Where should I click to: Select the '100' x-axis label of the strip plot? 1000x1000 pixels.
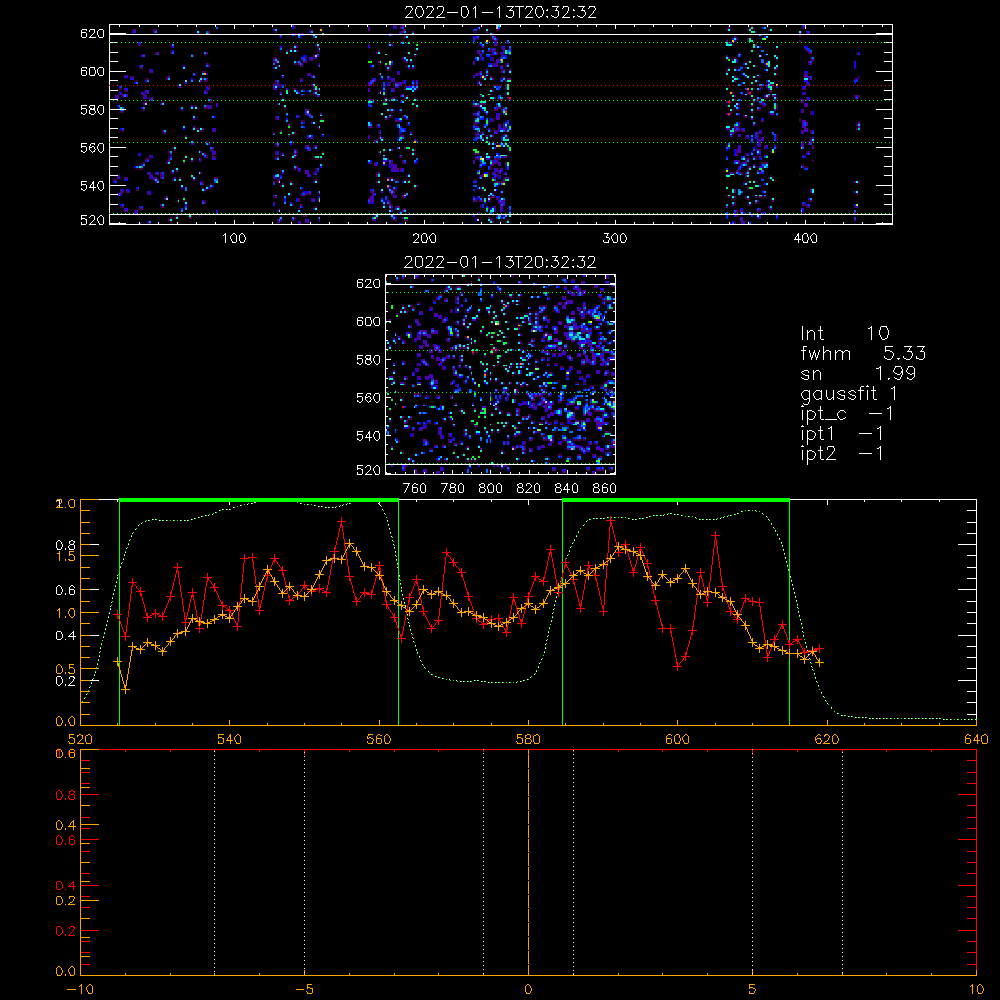(x=234, y=239)
